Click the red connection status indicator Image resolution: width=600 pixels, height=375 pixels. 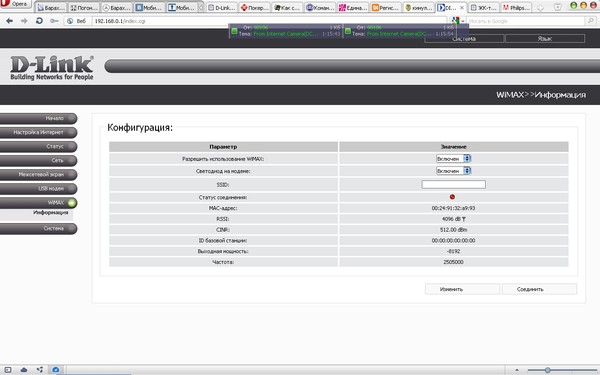(452, 197)
